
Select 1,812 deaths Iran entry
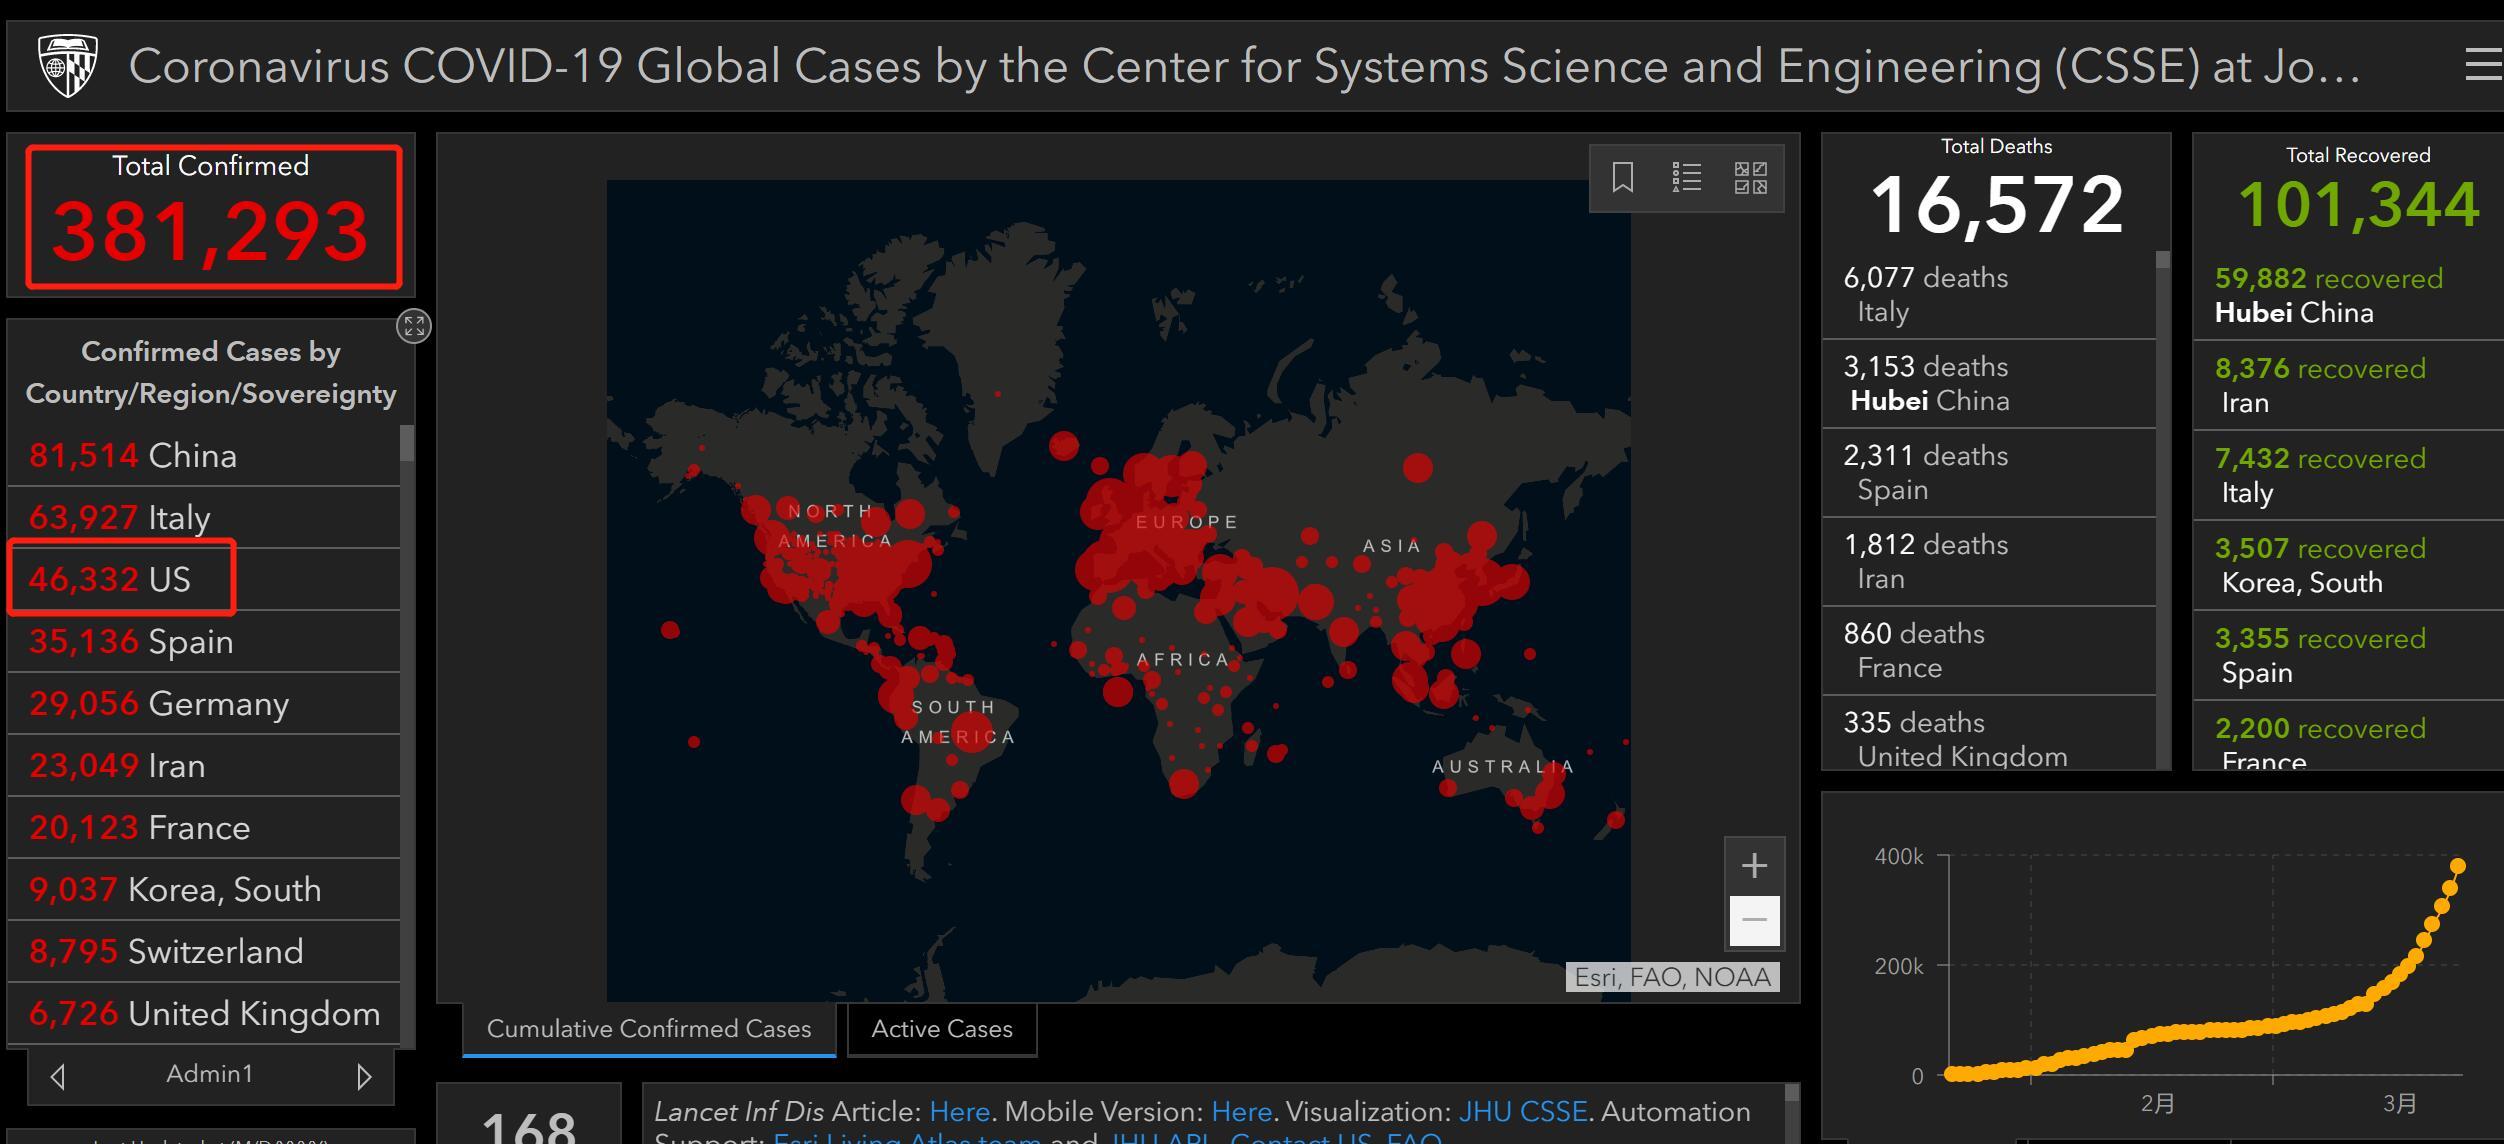tap(1989, 562)
